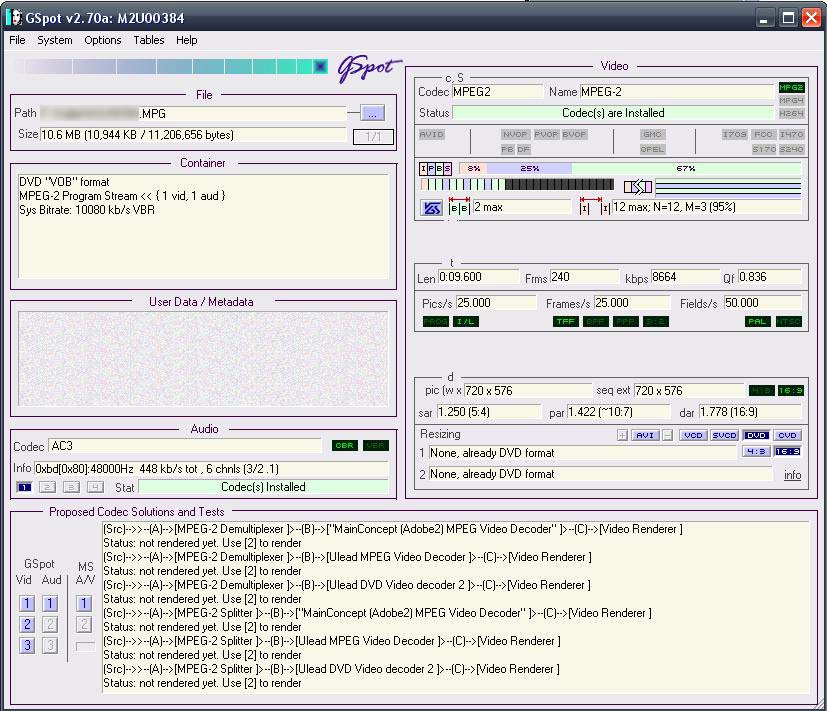Click the GMC indicator badge
The width and height of the screenshot is (827, 711).
[652, 134]
